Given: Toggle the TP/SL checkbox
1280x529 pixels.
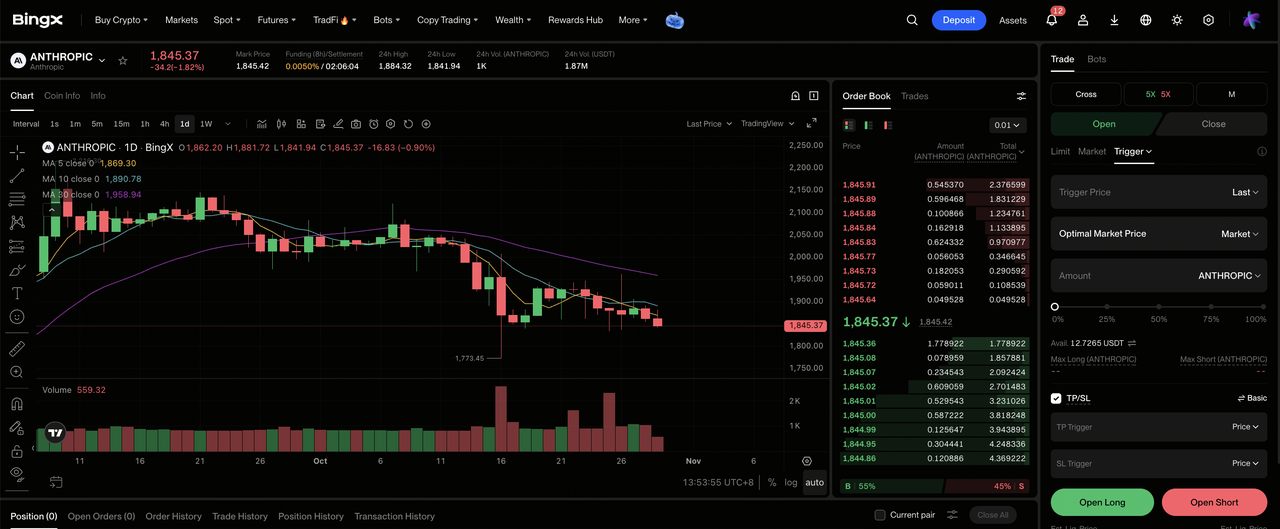Looking at the screenshot, I should click(x=1056, y=398).
